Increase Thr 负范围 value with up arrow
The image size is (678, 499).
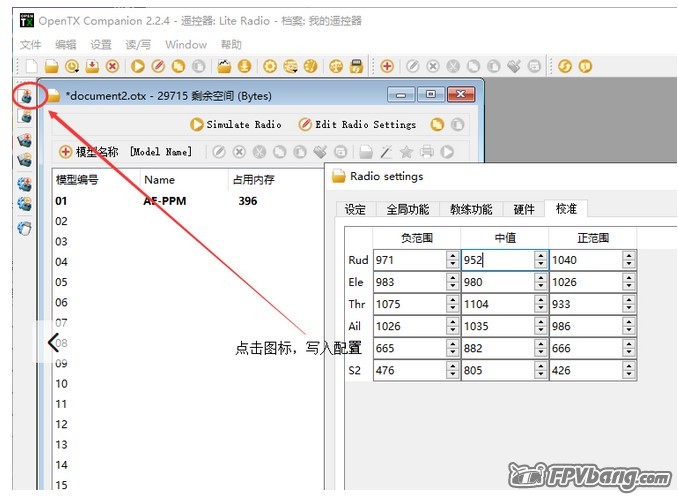[452, 300]
